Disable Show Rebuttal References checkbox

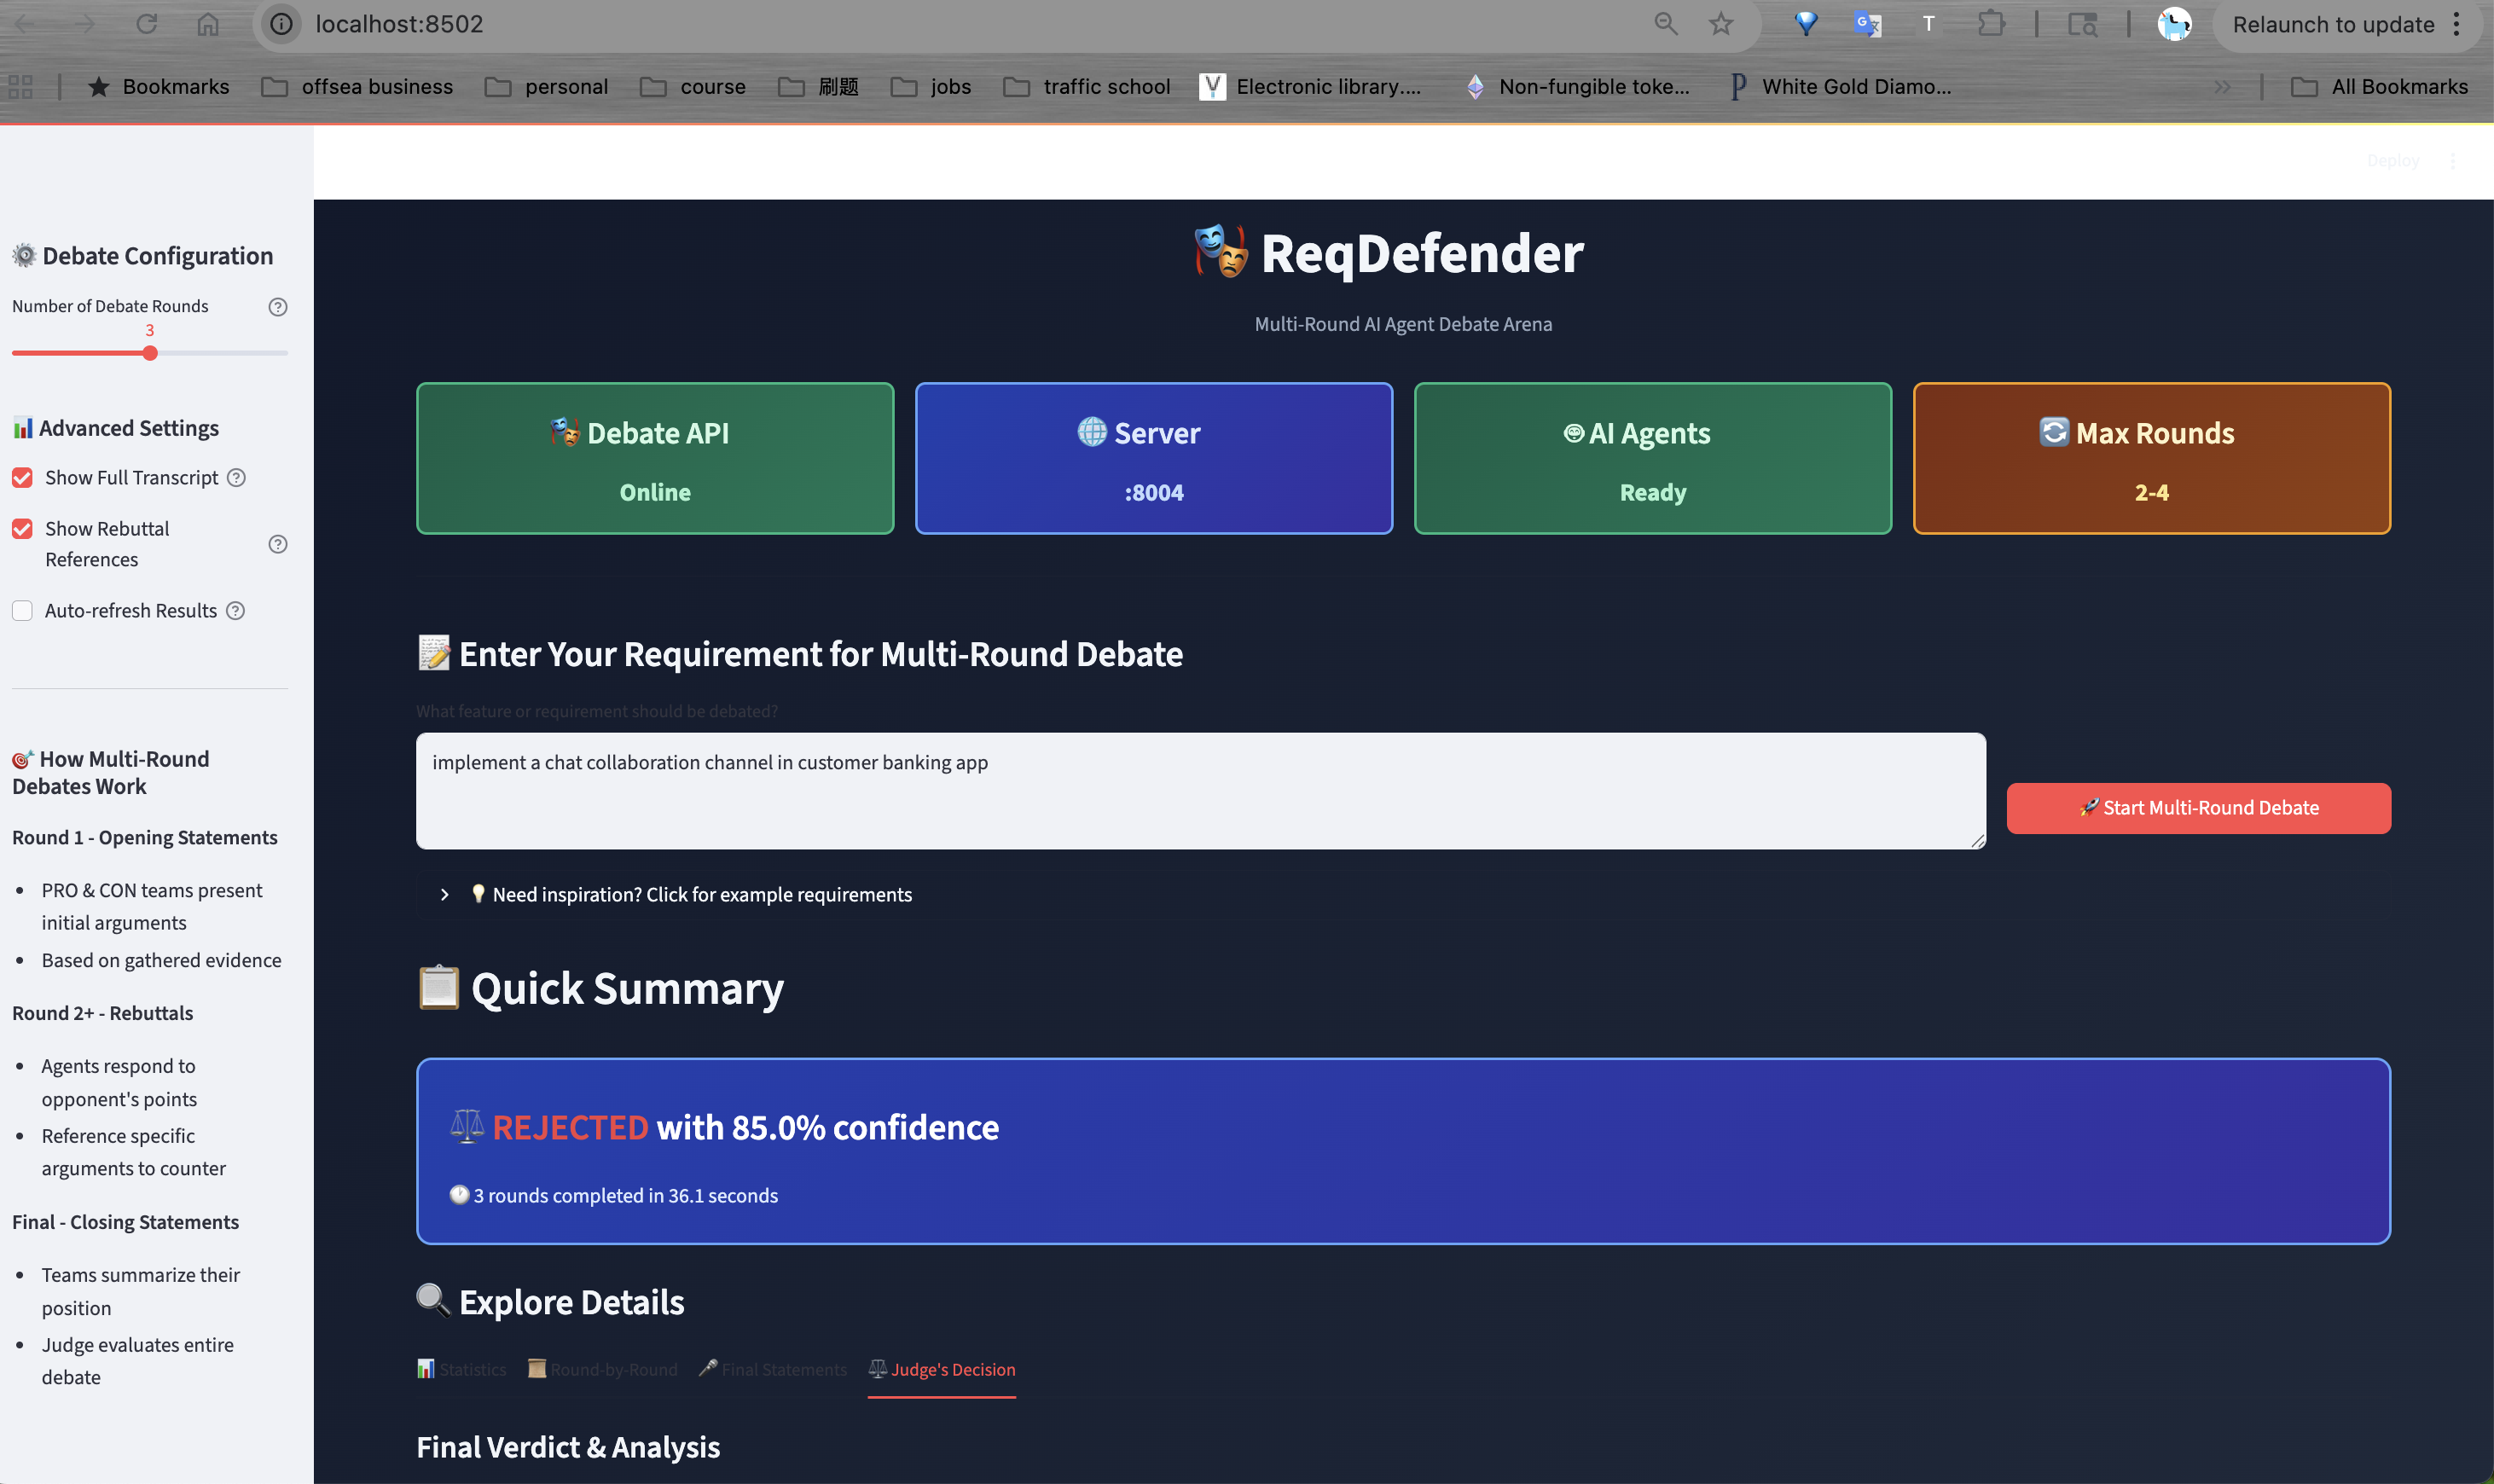point(23,529)
